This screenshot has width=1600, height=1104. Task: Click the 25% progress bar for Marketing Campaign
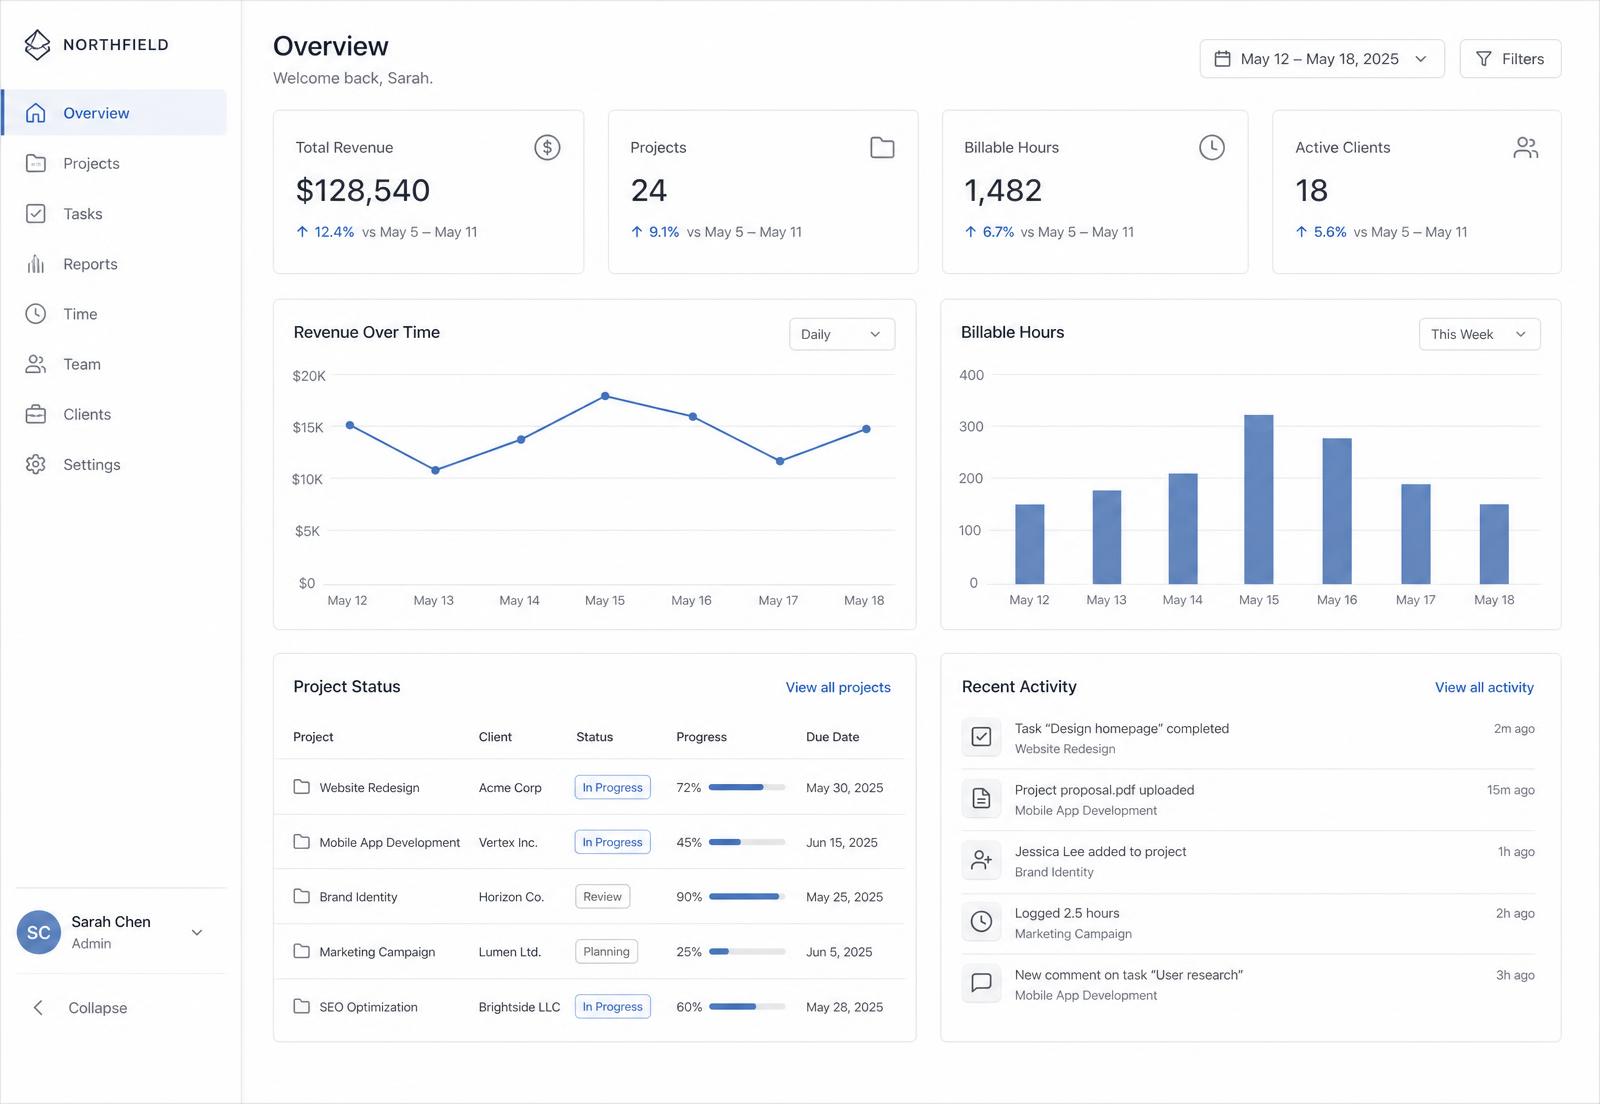point(747,951)
